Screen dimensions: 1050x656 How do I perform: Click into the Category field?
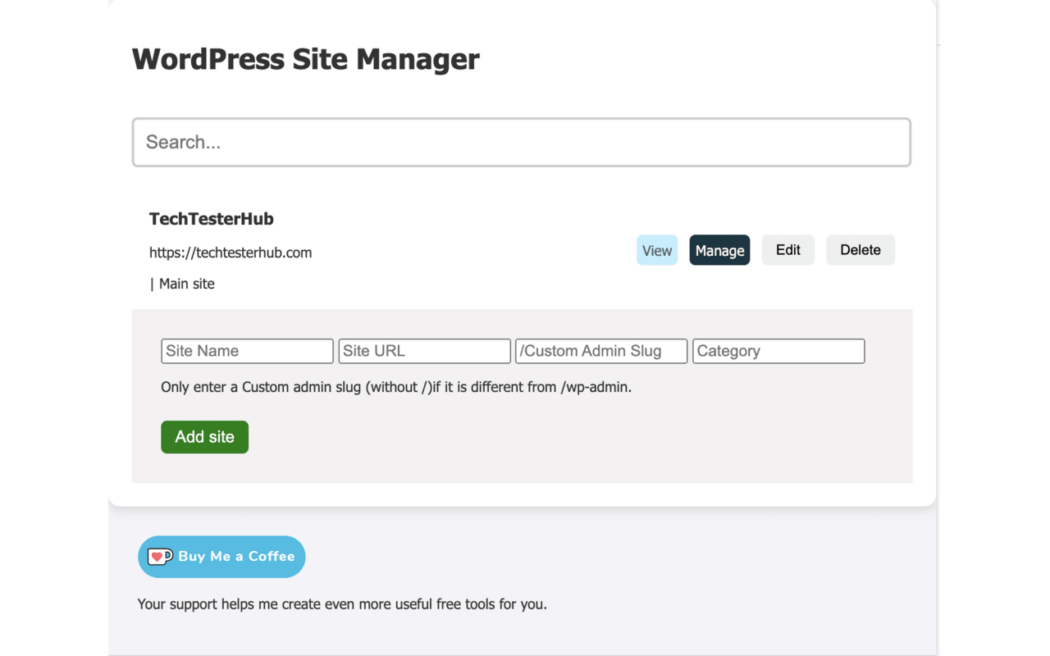coord(778,351)
